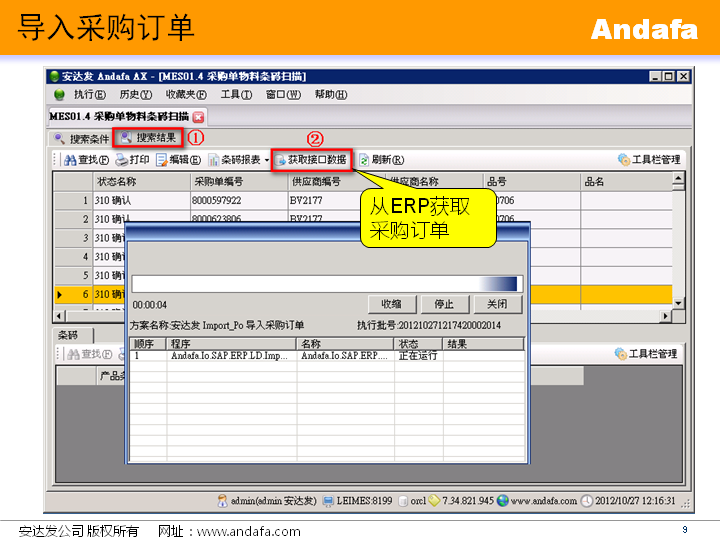
Task: Click 获取接口数据 to fetch ERP data
Action: (310, 160)
